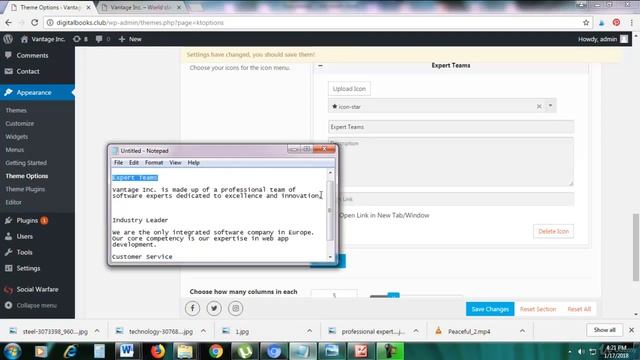The width and height of the screenshot is (640, 360).
Task: Open Firefox from the taskbar
Action: pyautogui.click(x=158, y=351)
